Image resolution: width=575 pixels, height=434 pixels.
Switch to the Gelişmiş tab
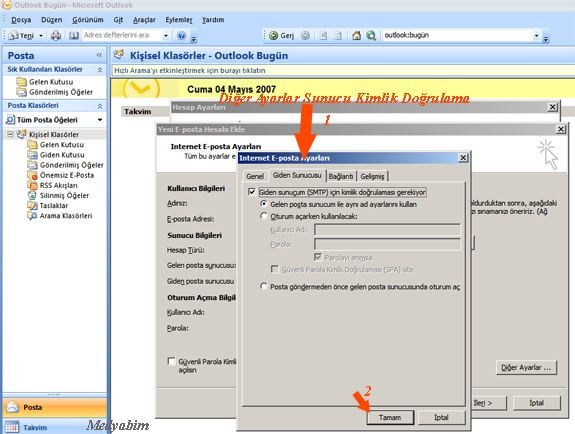pos(372,176)
